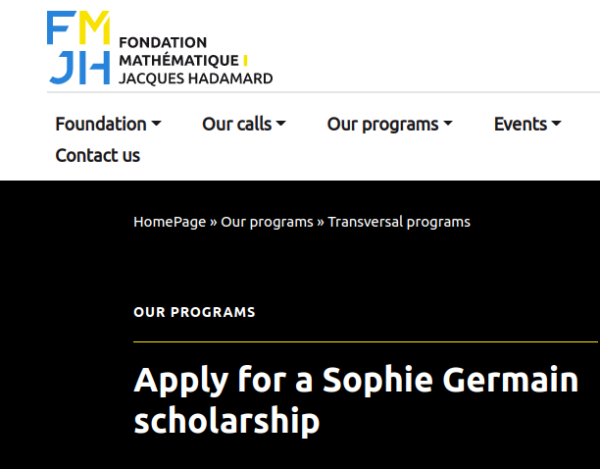Expand the Our calls dropdown caret
This screenshot has width=600, height=469.
(x=281, y=124)
